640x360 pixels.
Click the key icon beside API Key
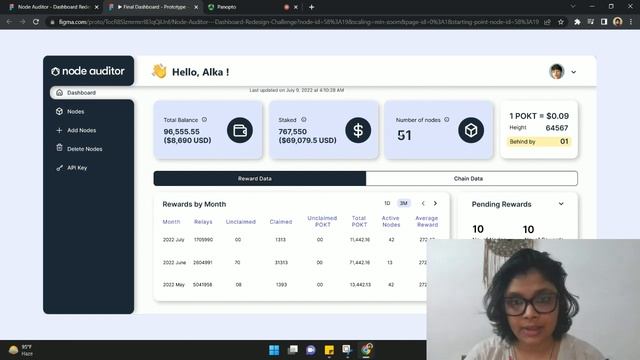tap(60, 168)
